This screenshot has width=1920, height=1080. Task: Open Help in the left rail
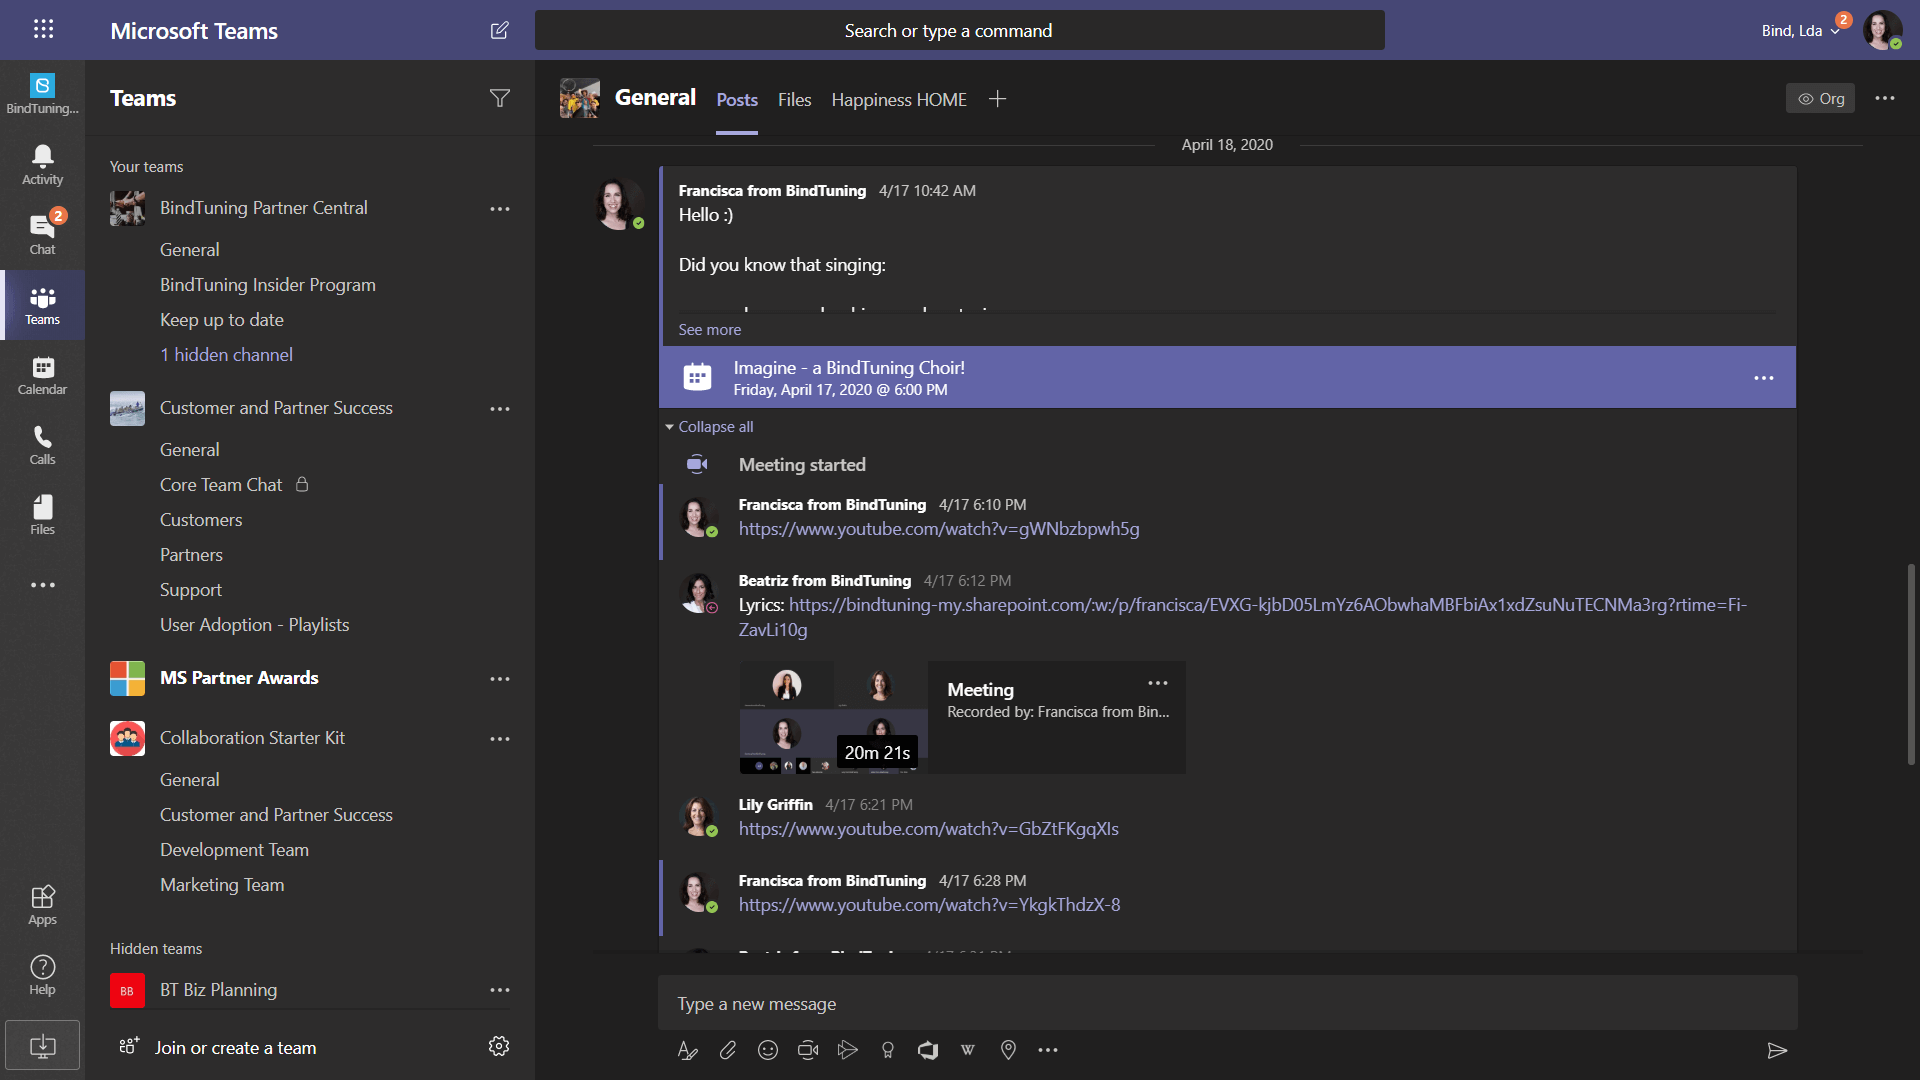click(x=42, y=975)
